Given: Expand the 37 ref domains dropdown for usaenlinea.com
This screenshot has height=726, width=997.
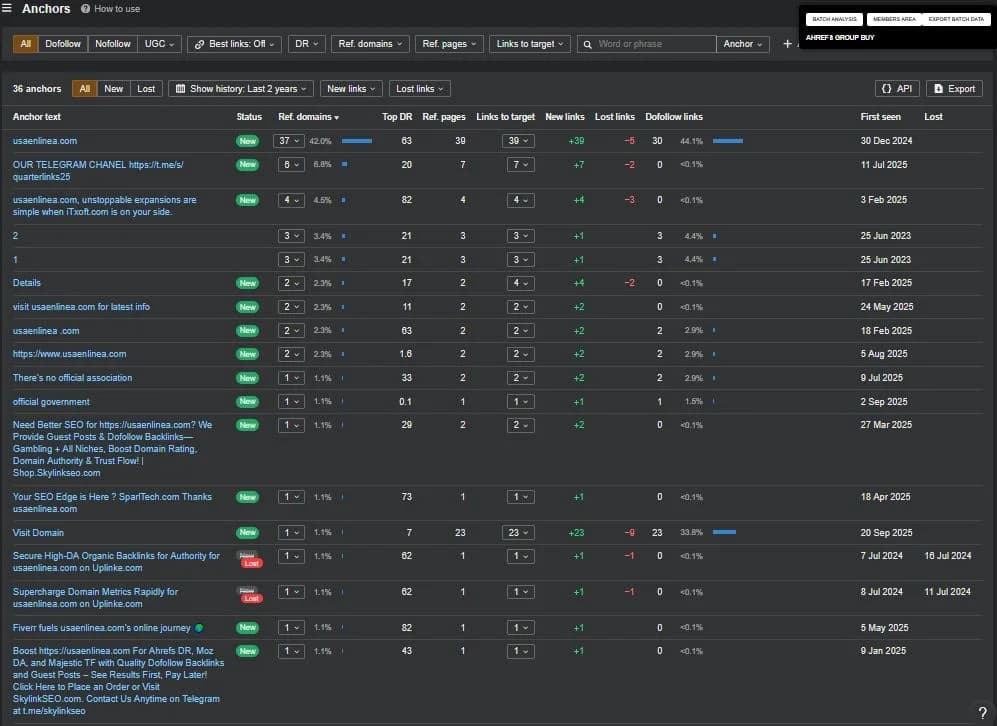Looking at the screenshot, I should click(289, 141).
